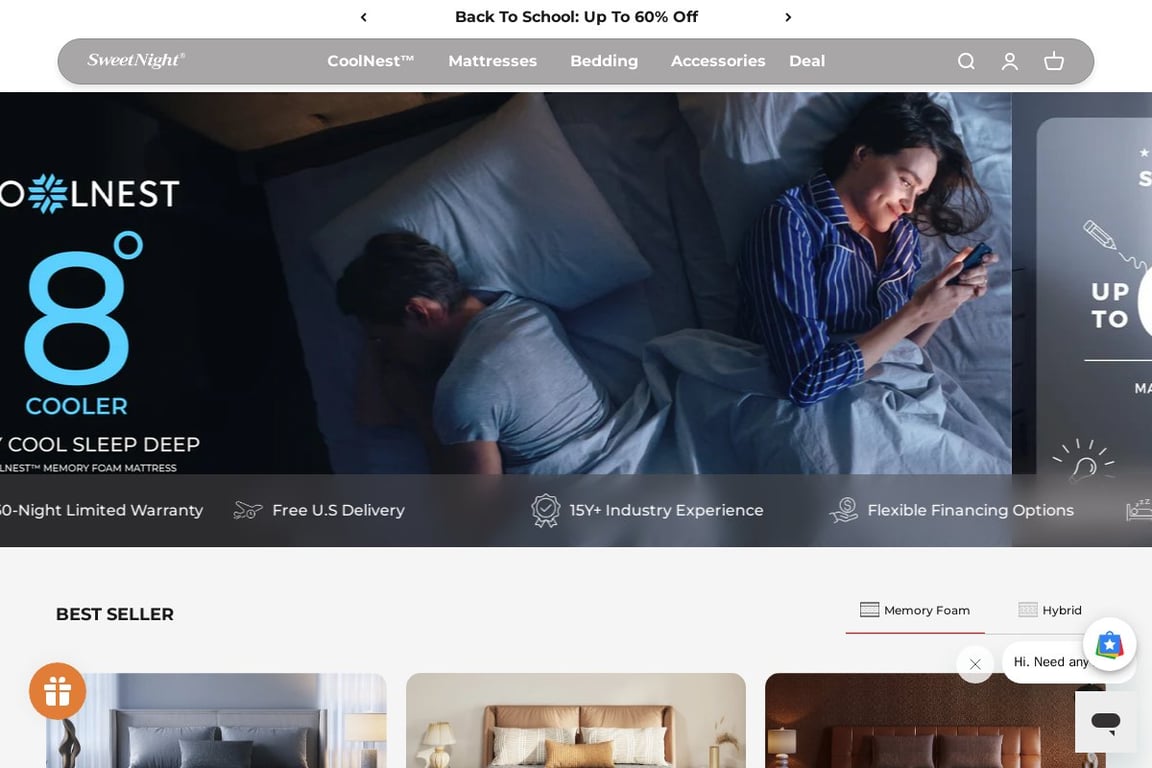Viewport: 1152px width, 768px height.
Task: Open the first best seller grey bed thumbnail
Action: click(216, 720)
